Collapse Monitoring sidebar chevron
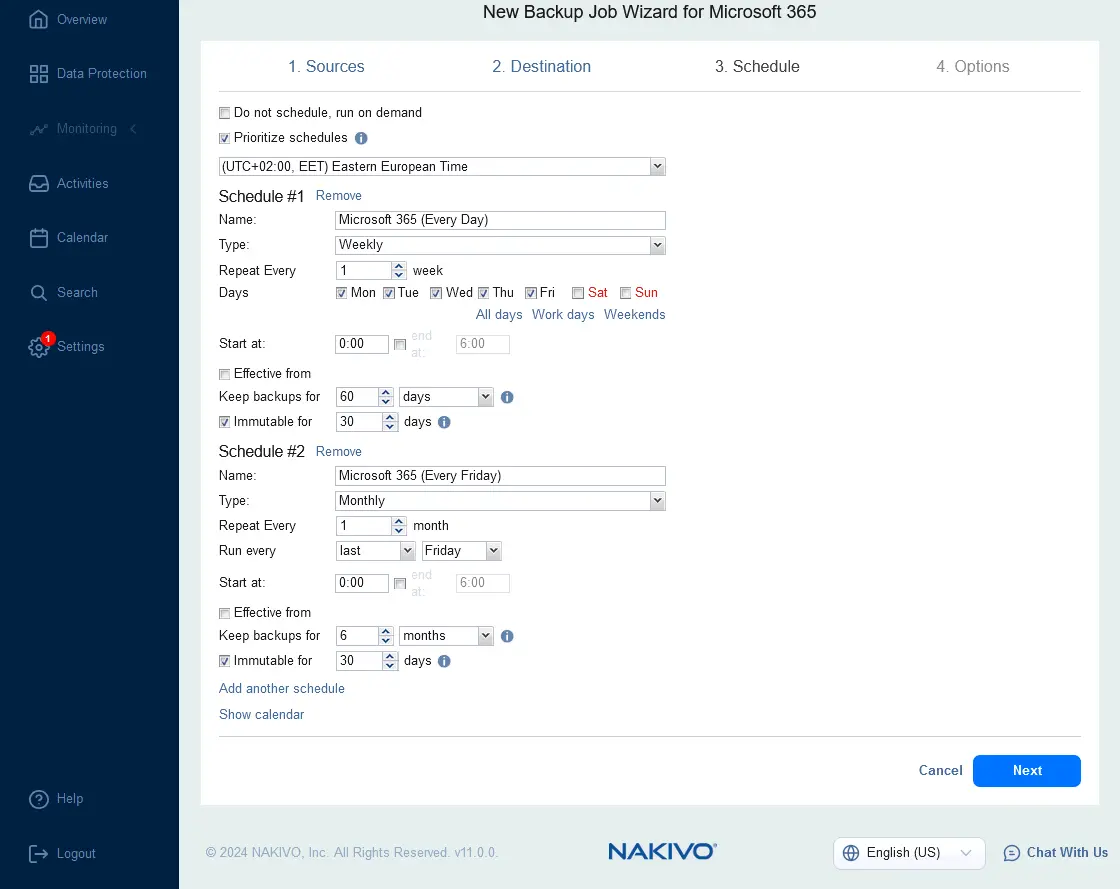 pos(134,129)
